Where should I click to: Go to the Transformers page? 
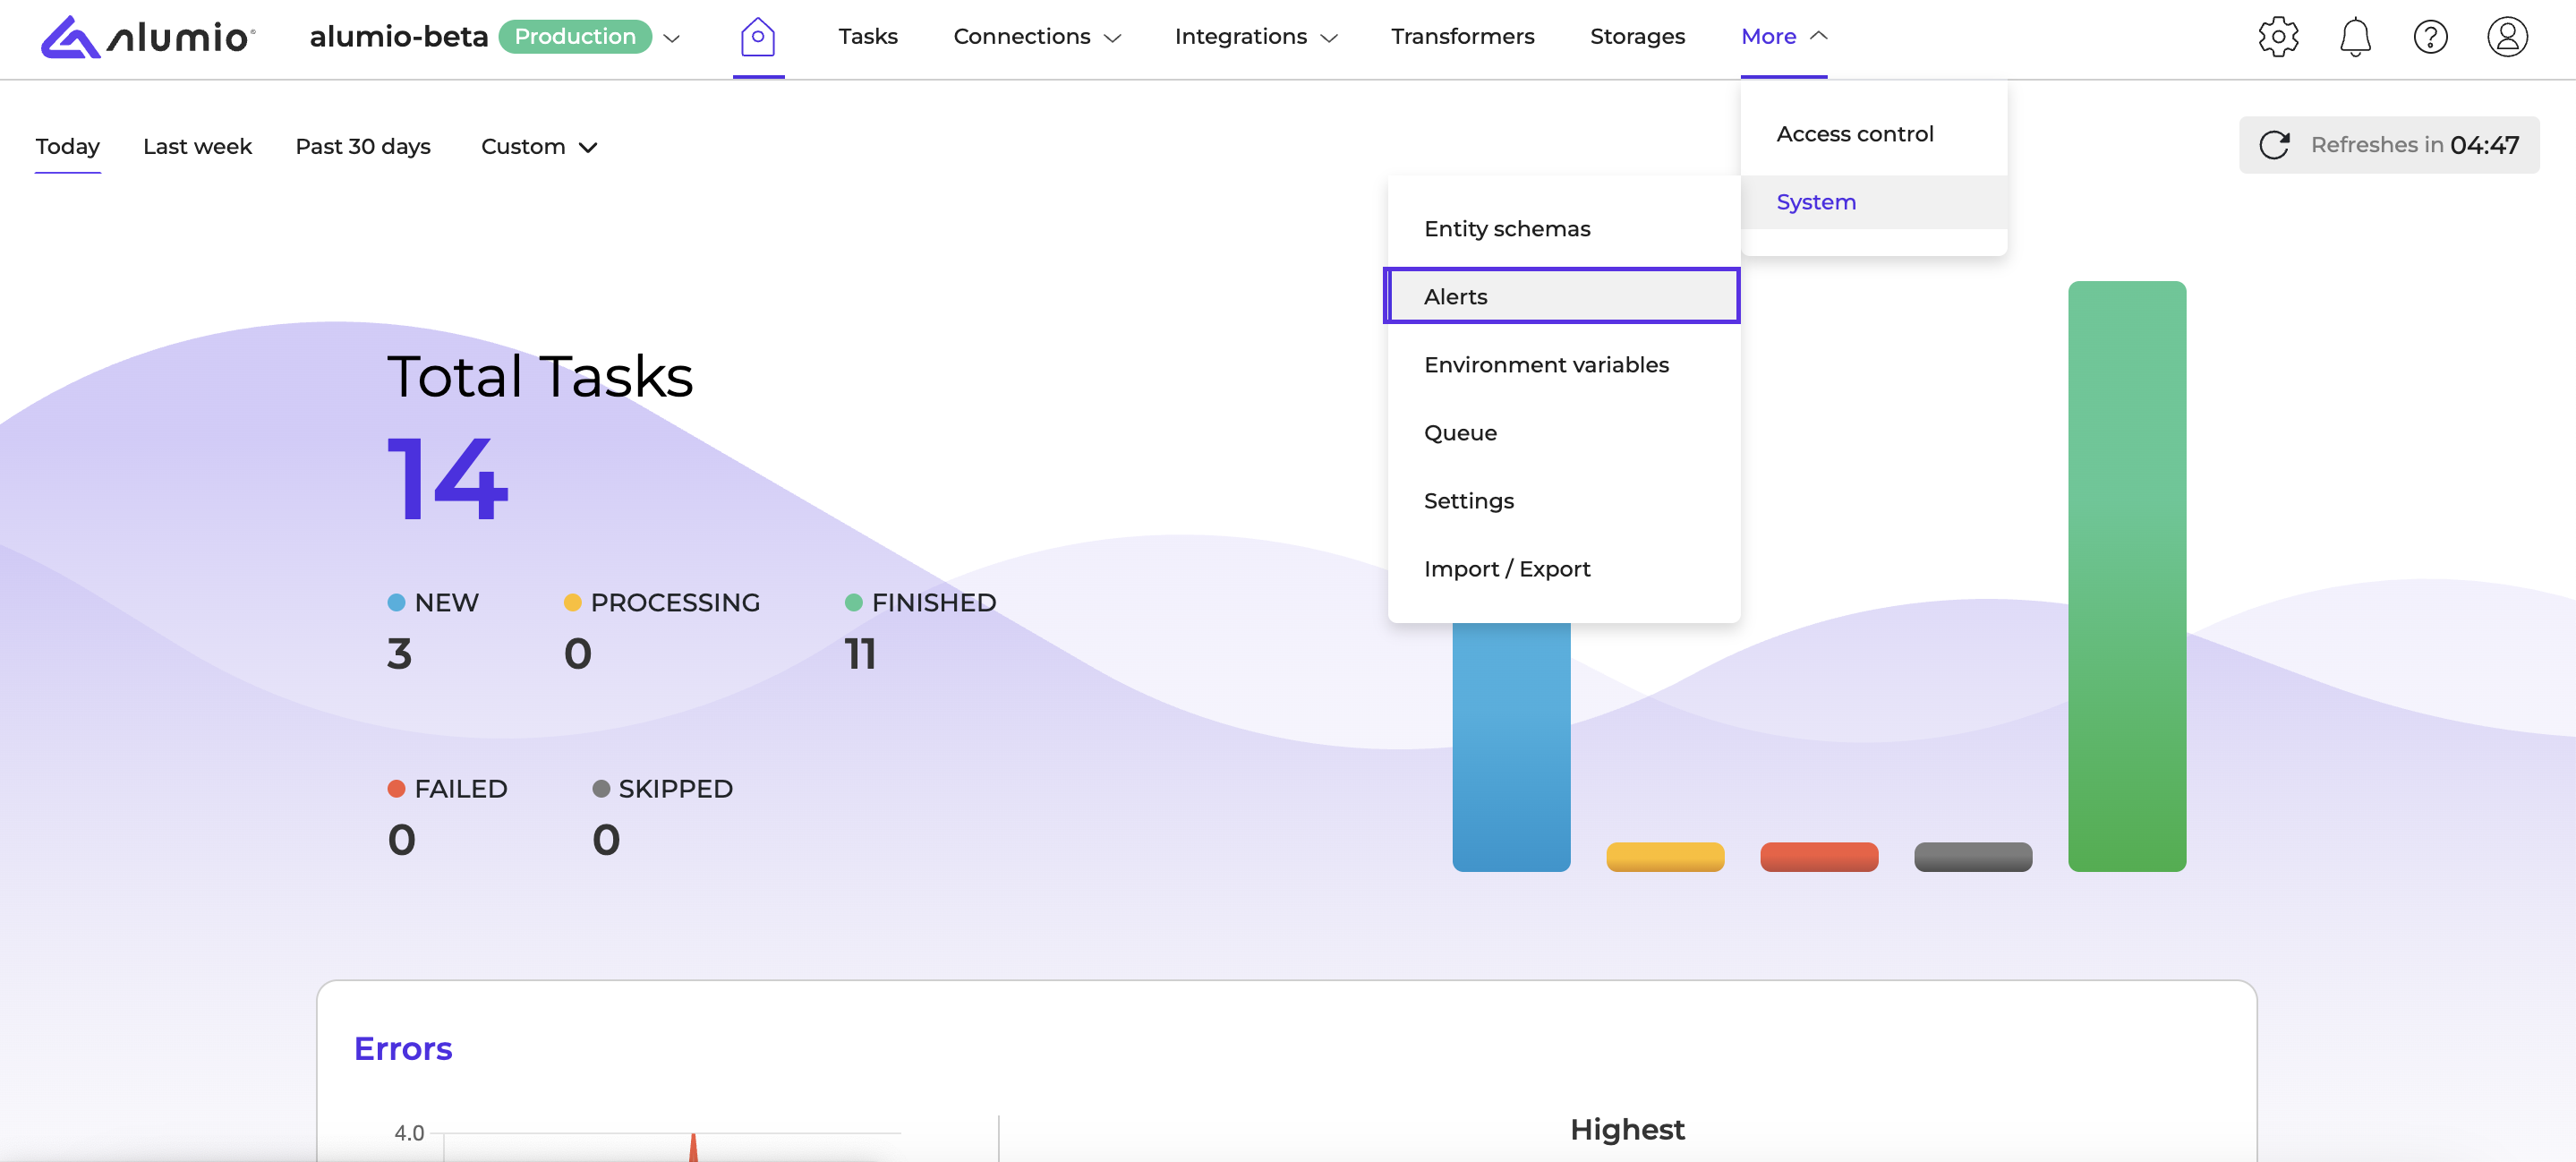[x=1462, y=37]
